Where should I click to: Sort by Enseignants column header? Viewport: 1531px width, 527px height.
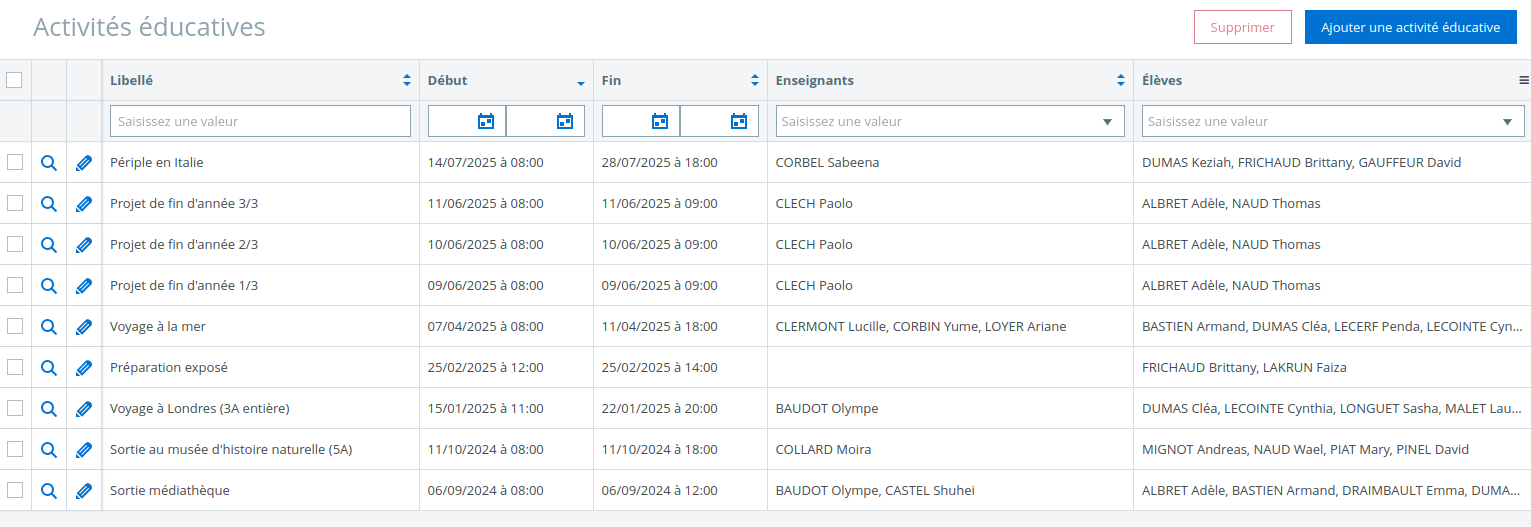tap(1120, 80)
